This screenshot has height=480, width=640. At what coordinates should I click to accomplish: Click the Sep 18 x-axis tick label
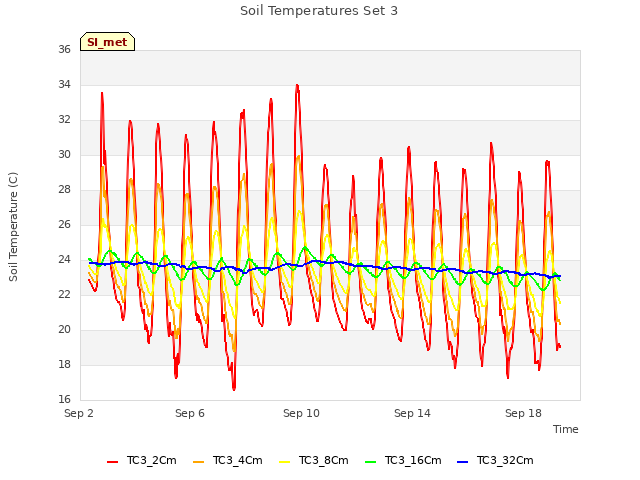[523, 413]
